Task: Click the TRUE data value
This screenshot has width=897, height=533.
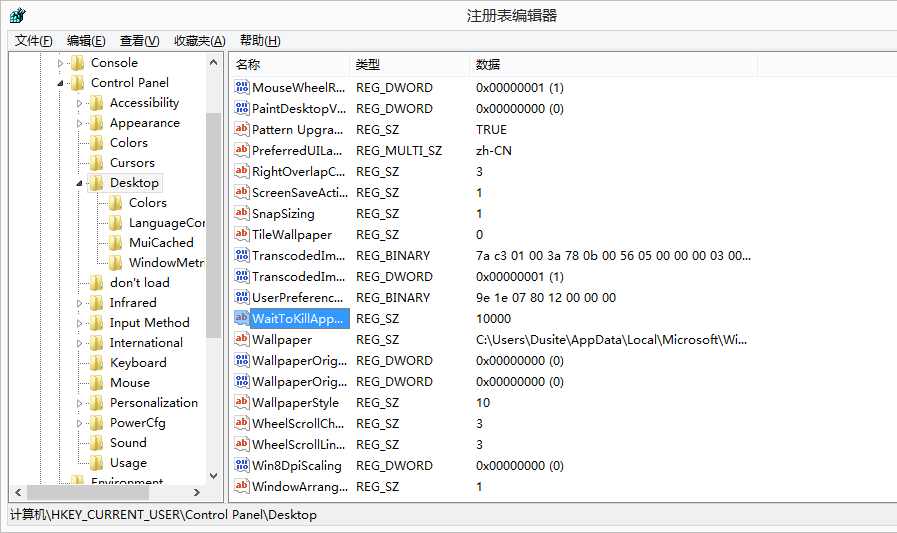Action: [491, 130]
